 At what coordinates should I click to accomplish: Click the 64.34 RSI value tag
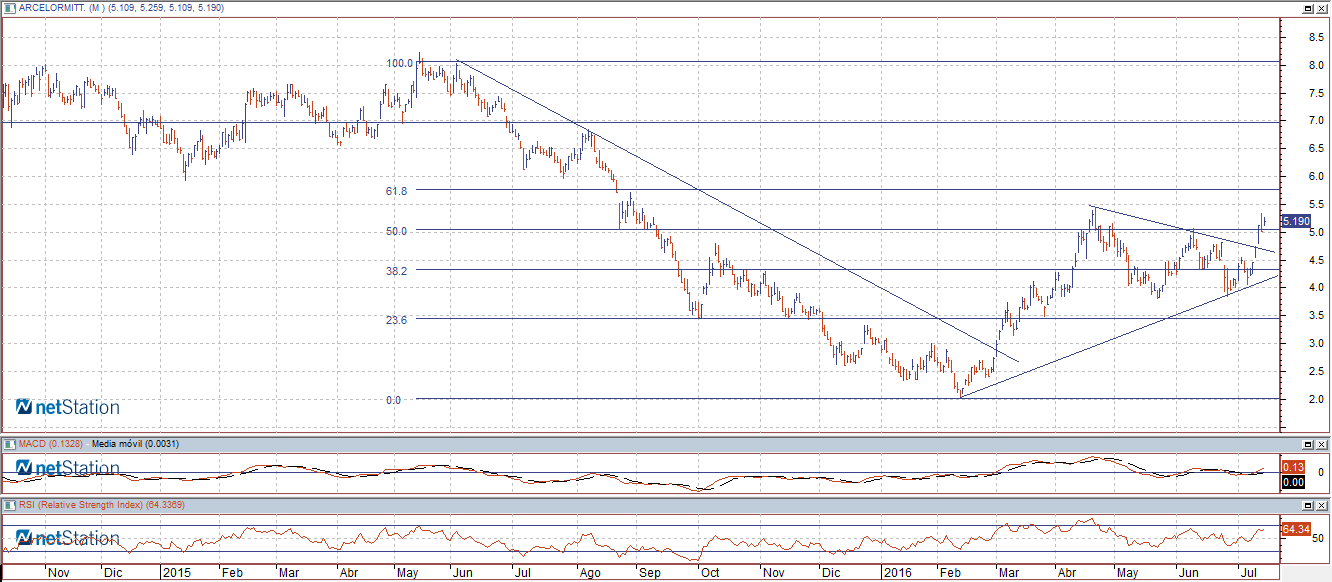[1295, 529]
